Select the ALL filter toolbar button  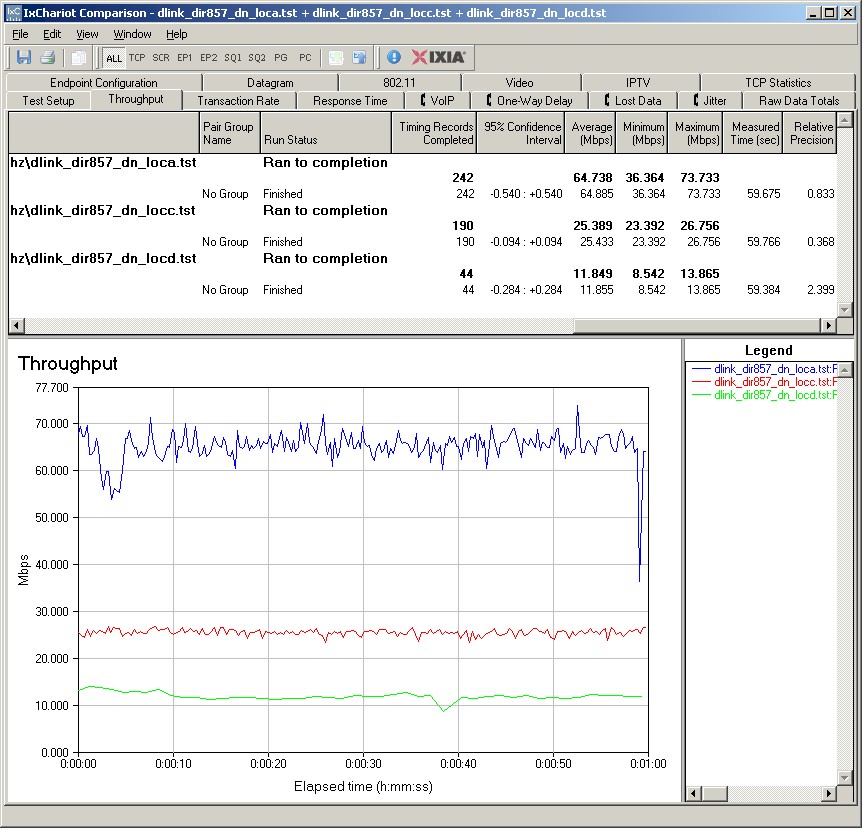pyautogui.click(x=114, y=58)
